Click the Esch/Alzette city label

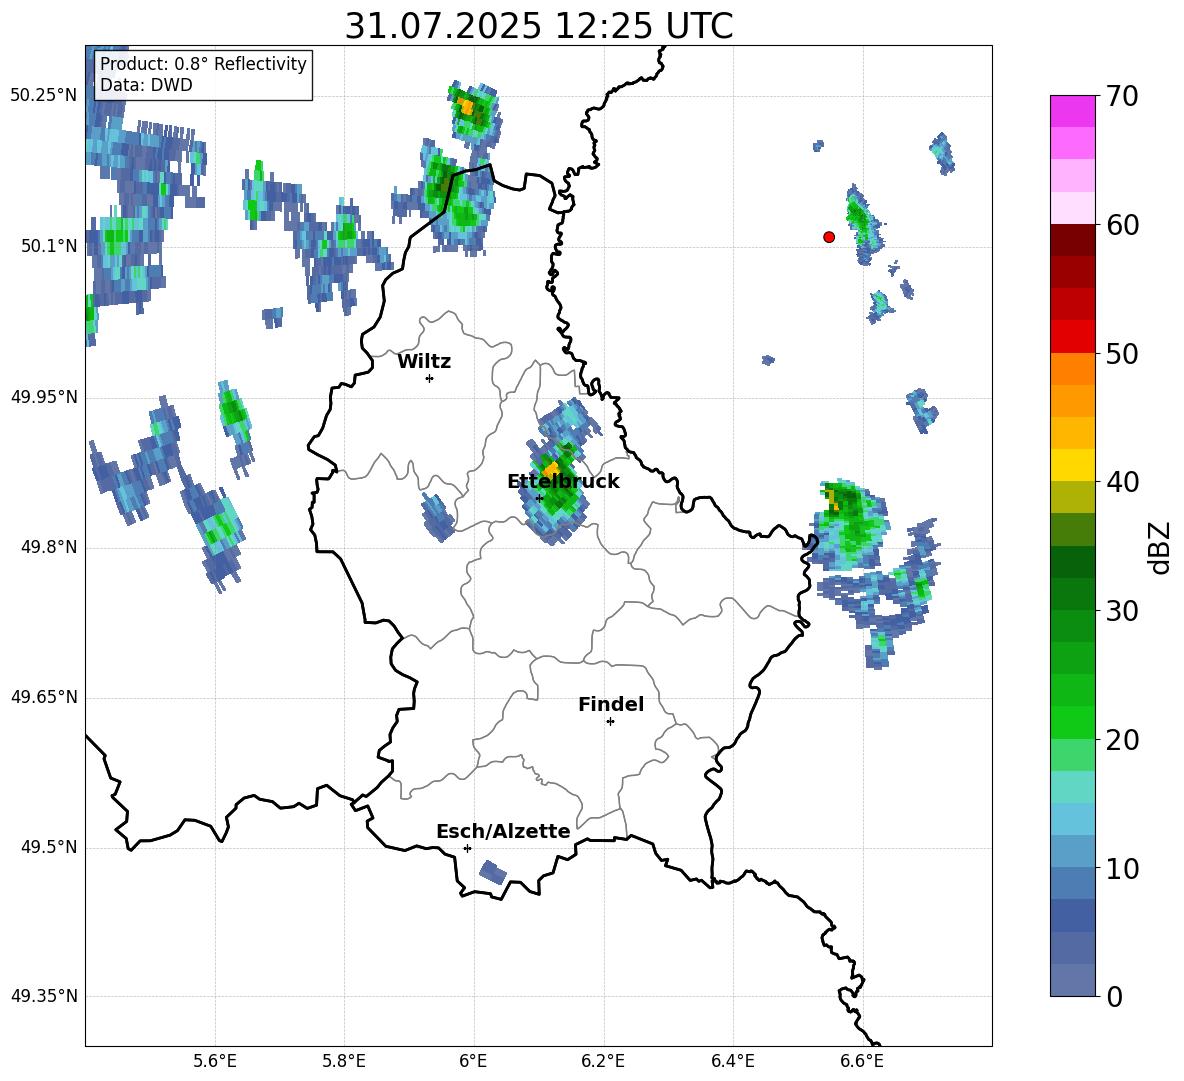click(x=503, y=831)
